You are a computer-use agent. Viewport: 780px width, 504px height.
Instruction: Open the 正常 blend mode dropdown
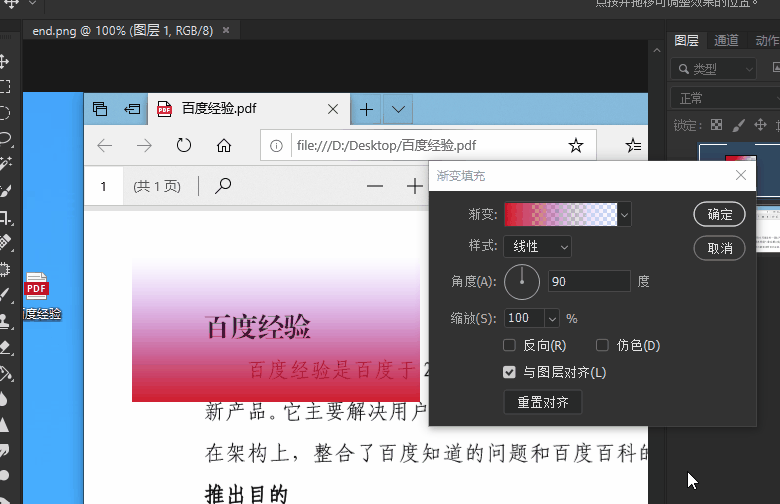pos(725,98)
